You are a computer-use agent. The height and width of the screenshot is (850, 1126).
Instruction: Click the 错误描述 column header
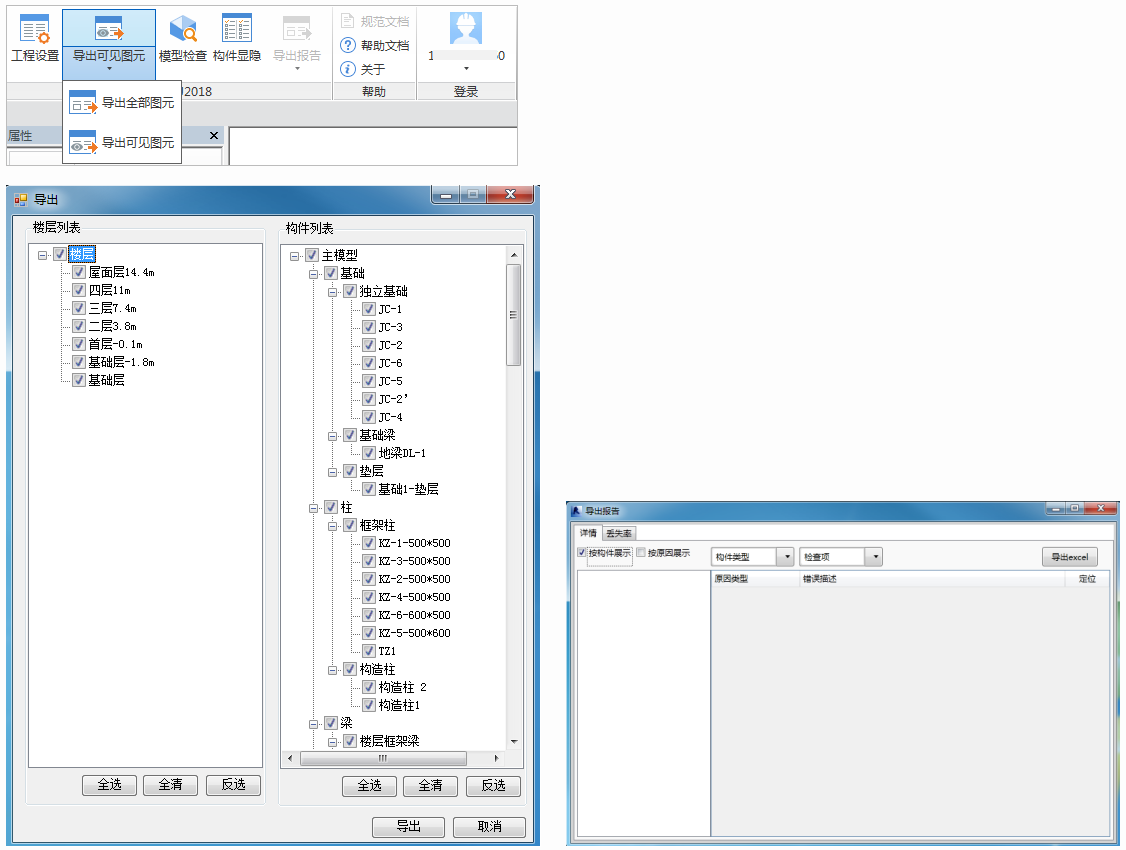932,579
